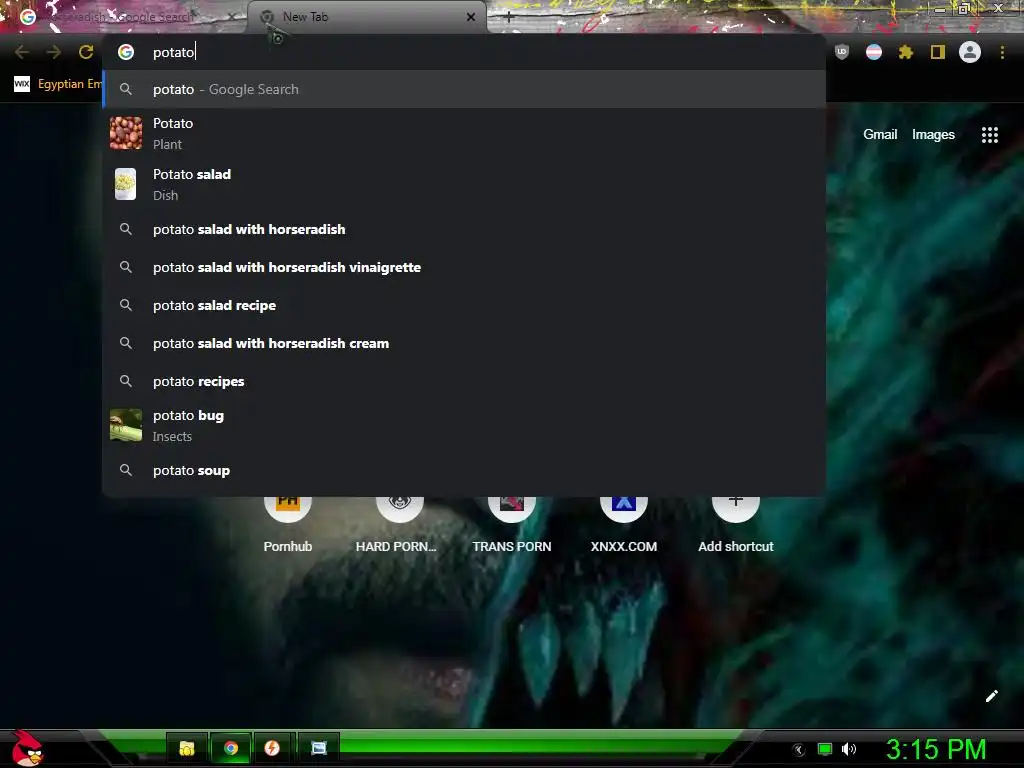The width and height of the screenshot is (1024, 768).
Task: Open the orange lightning app in taskbar
Action: coord(272,748)
